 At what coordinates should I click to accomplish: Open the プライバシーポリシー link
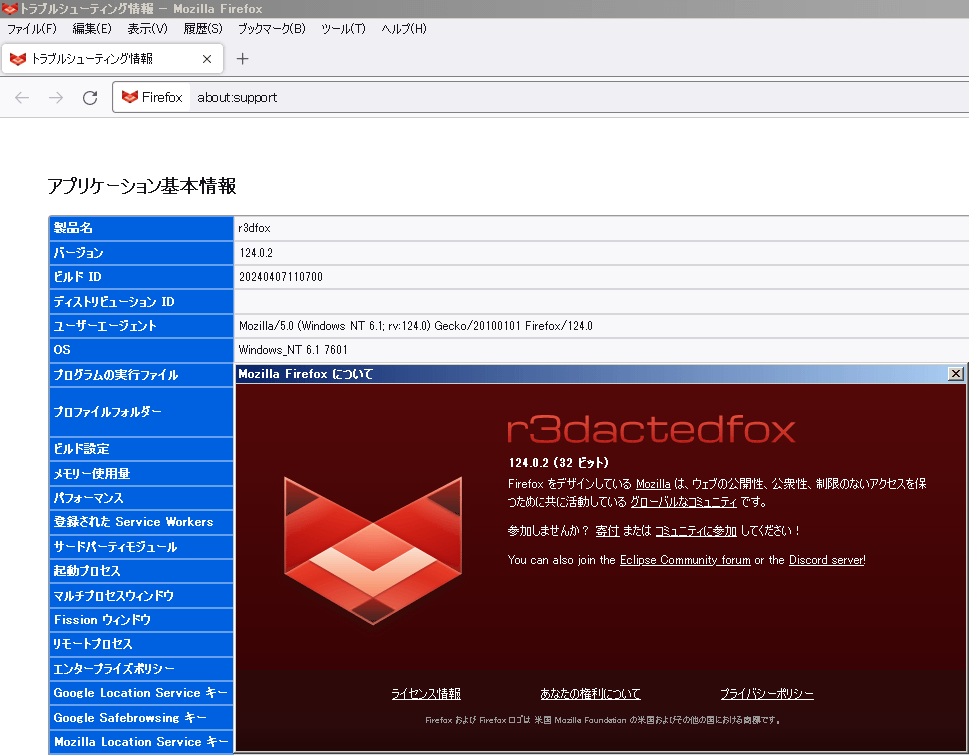pyautogui.click(x=767, y=694)
